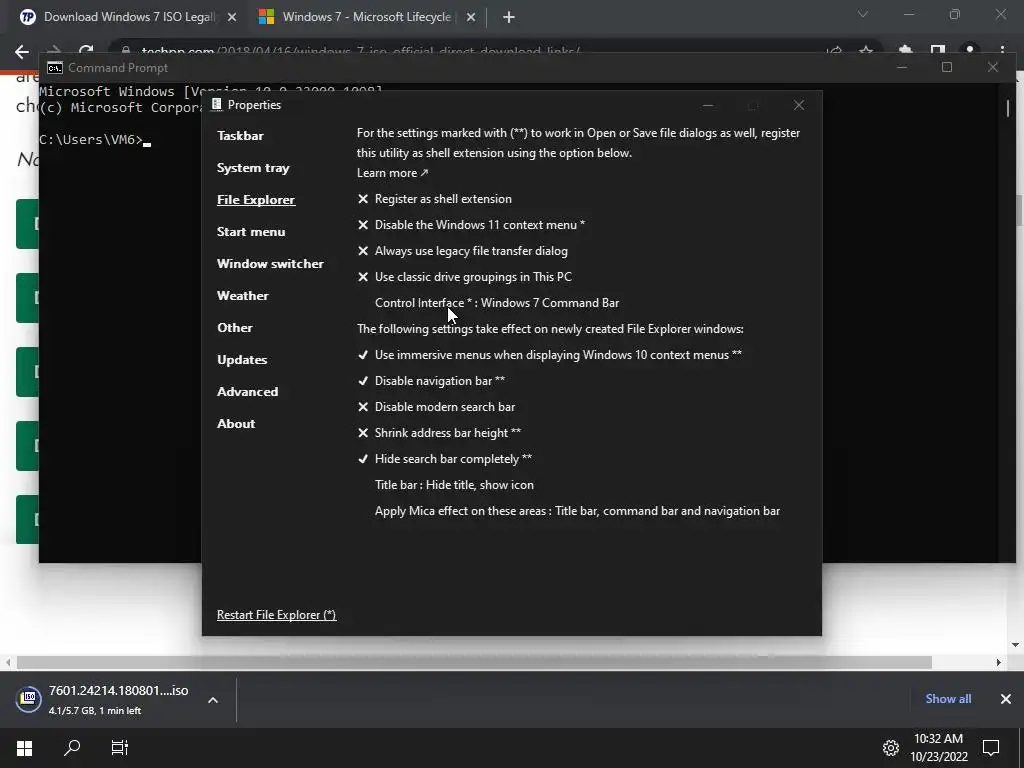Open the Chrome profile avatar icon
Image resolution: width=1024 pixels, height=768 pixels.
pyautogui.click(x=970, y=50)
